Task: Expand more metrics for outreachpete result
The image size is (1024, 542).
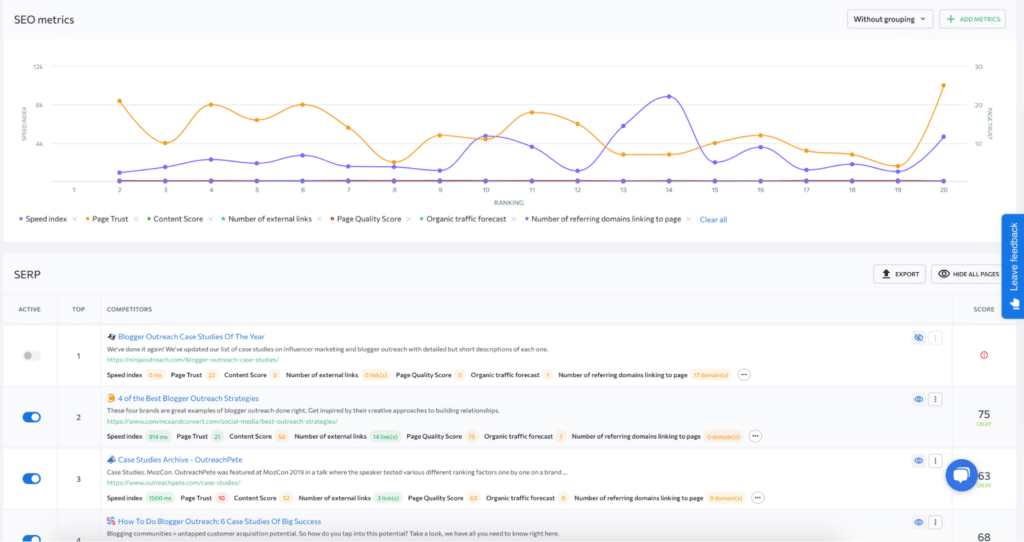Action: (x=758, y=498)
